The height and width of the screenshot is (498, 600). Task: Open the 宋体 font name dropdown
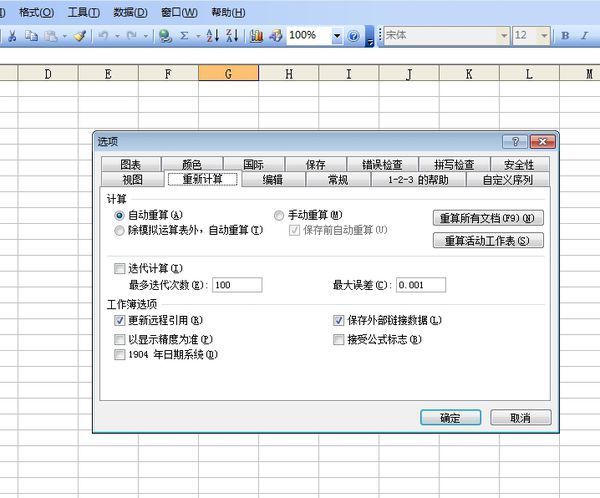pyautogui.click(x=504, y=36)
